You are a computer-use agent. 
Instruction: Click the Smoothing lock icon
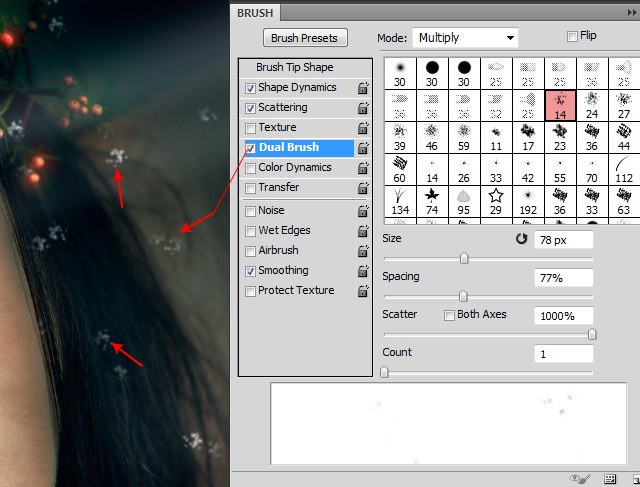(x=363, y=271)
